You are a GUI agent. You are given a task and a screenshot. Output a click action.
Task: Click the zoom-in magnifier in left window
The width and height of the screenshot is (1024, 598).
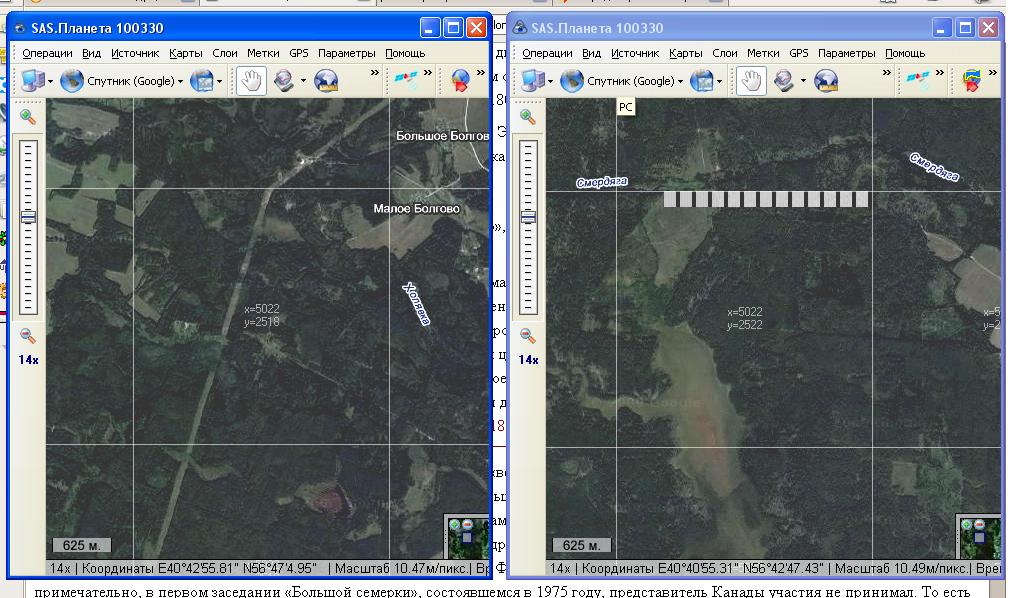click(x=27, y=117)
